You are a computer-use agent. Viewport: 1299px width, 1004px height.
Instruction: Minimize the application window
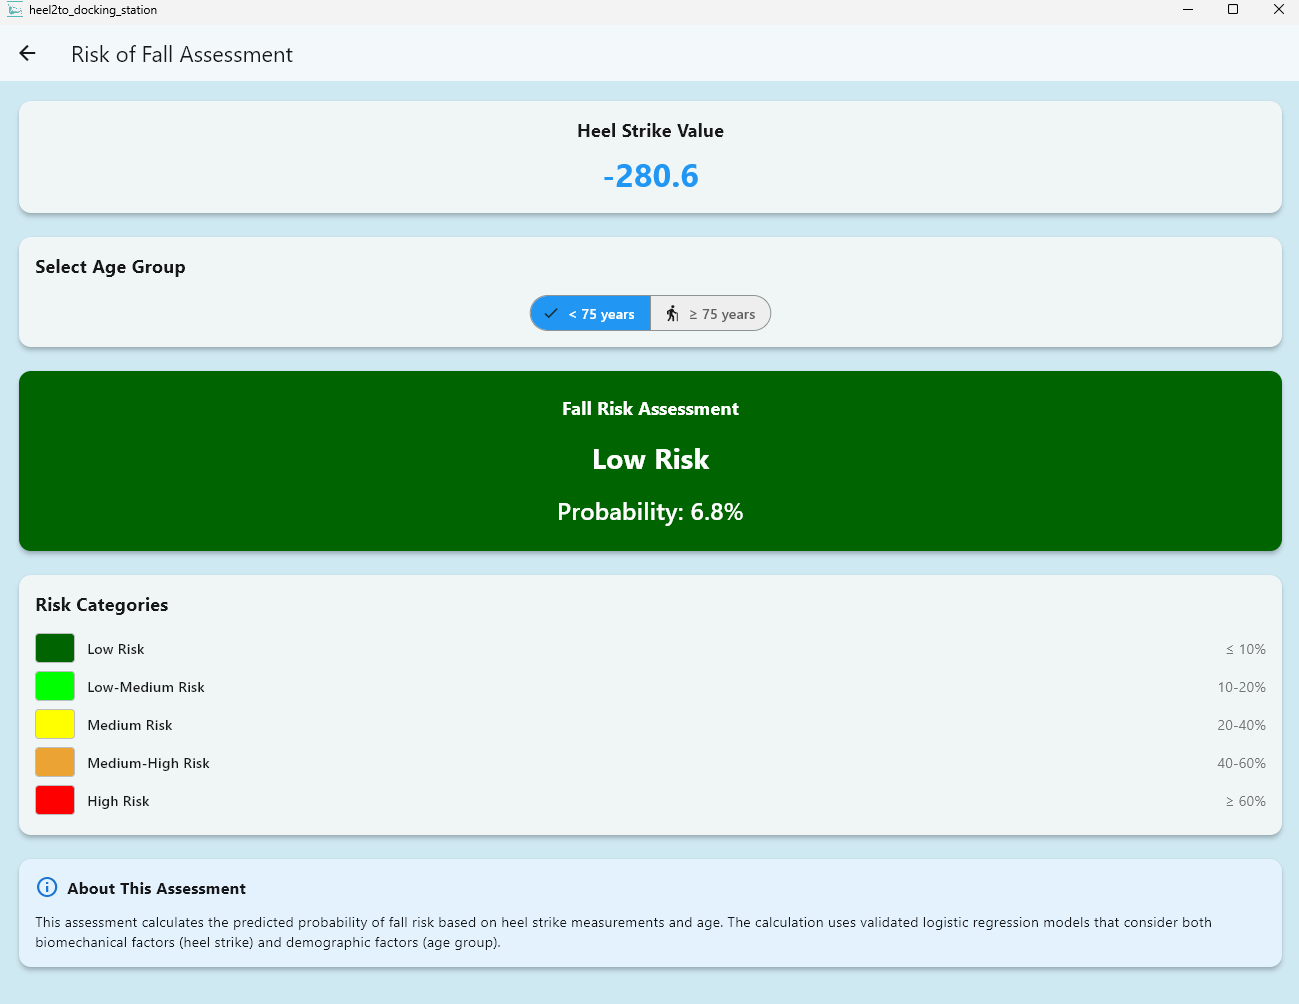click(1188, 10)
